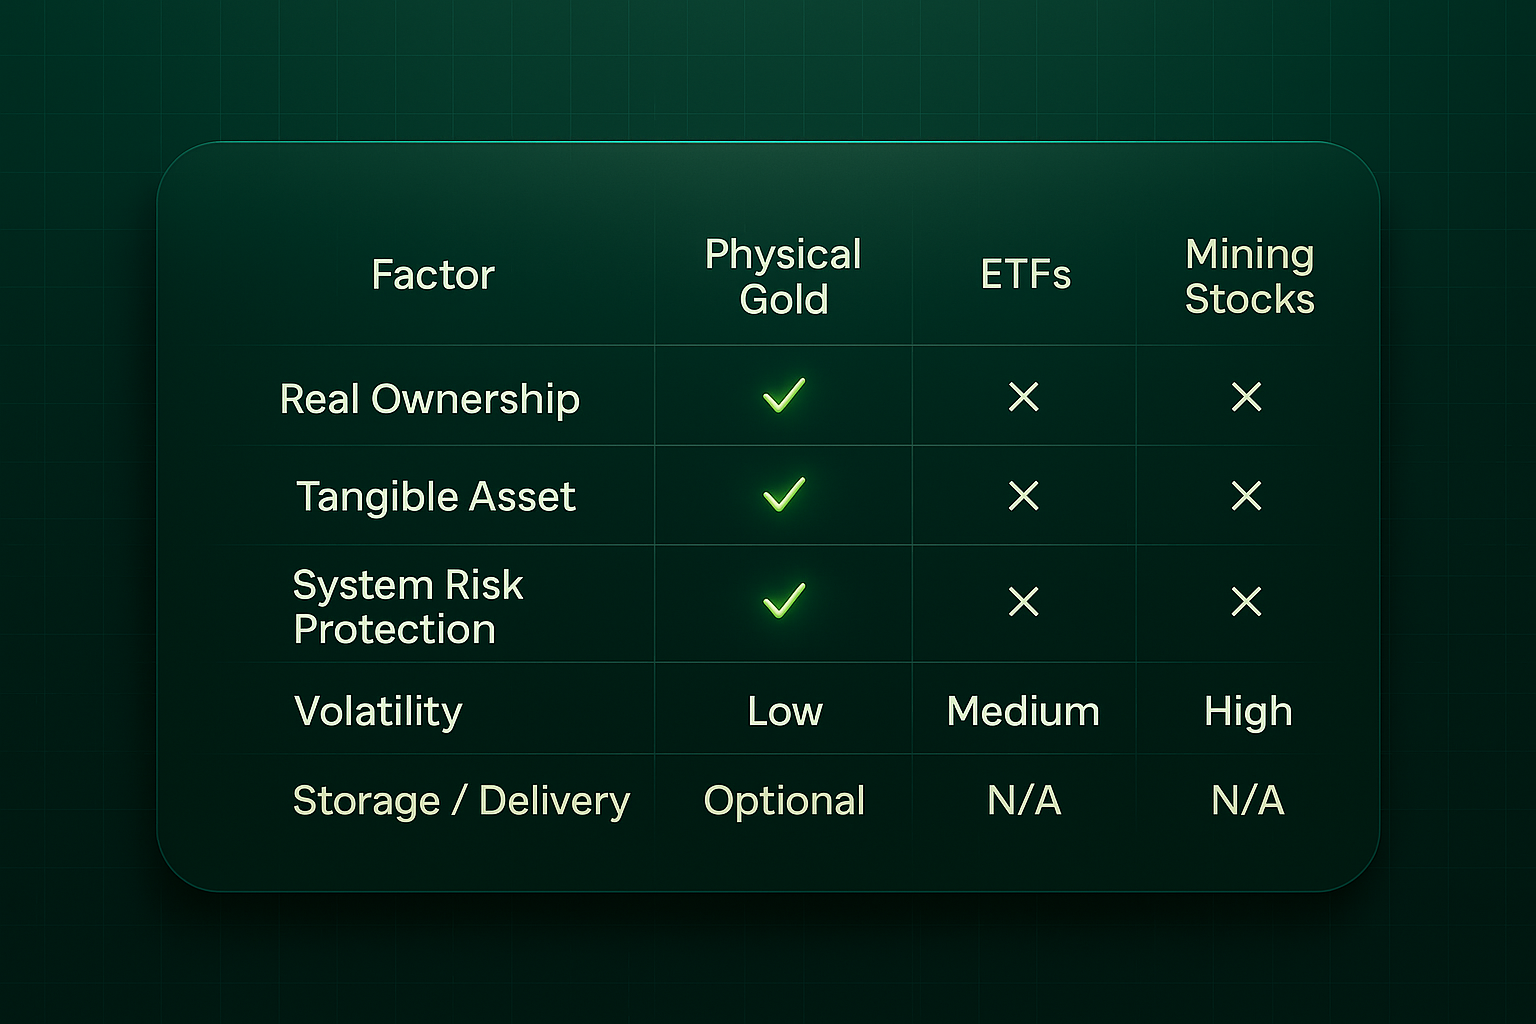Screen dimensions: 1536x1024
Task: Select the Factor column header
Action: click(x=433, y=275)
